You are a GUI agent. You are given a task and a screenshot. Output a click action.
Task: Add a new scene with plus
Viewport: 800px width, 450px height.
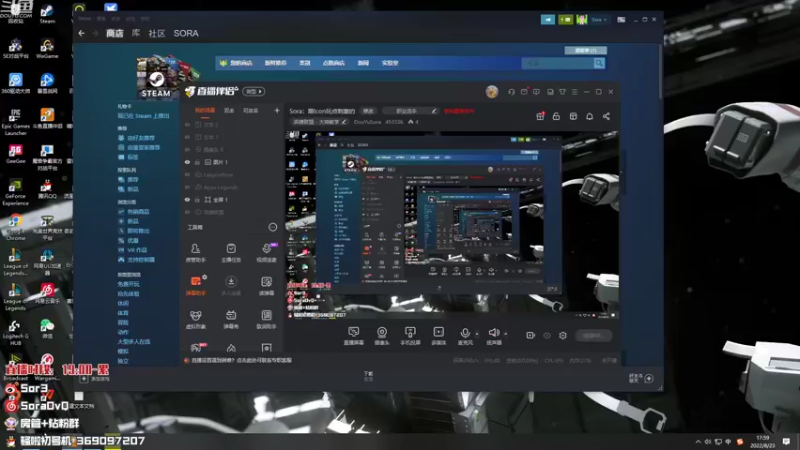[x=277, y=110]
